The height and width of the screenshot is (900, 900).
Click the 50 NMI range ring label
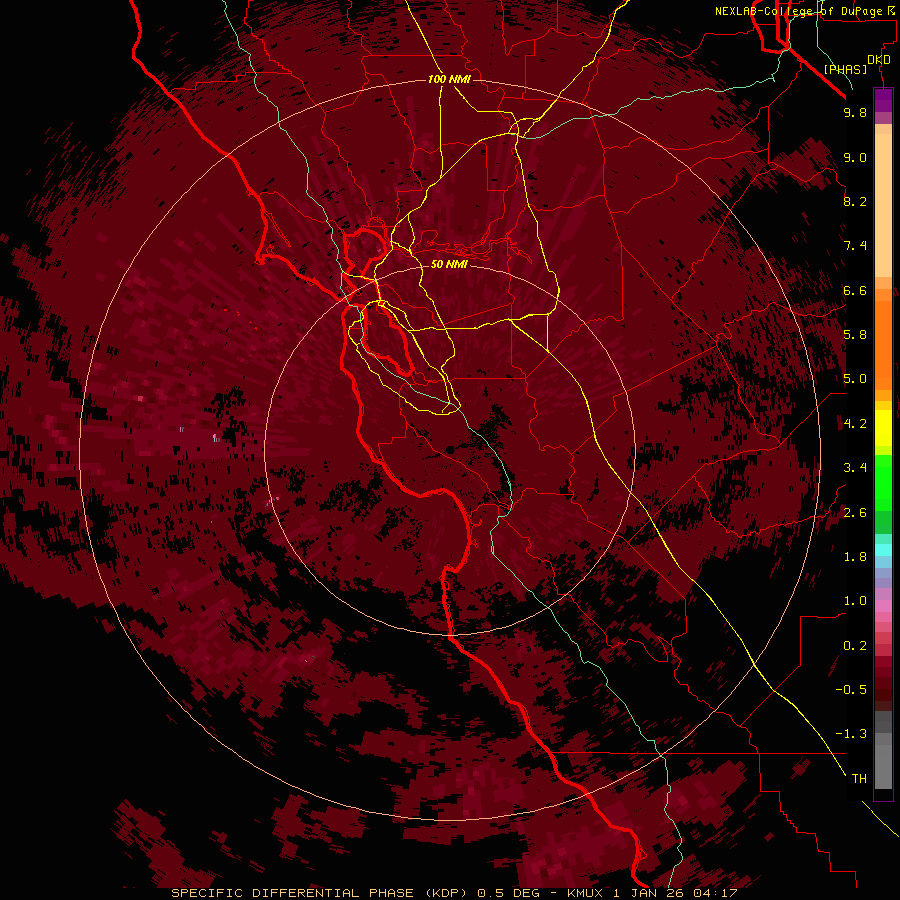coord(449,264)
